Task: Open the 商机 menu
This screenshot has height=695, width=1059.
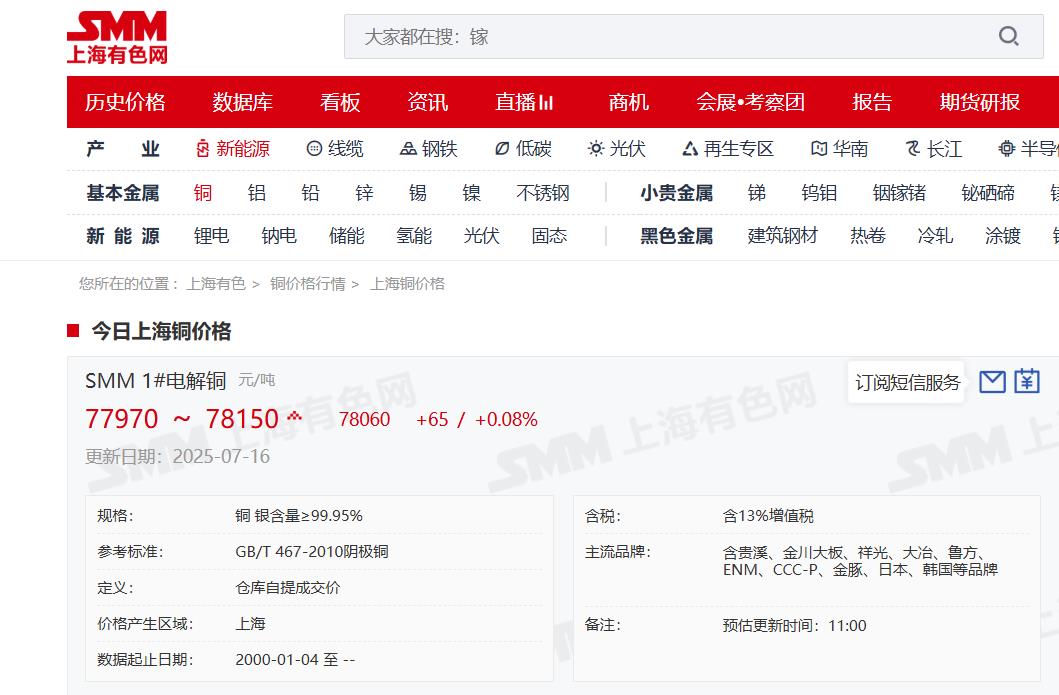Action: (x=628, y=102)
